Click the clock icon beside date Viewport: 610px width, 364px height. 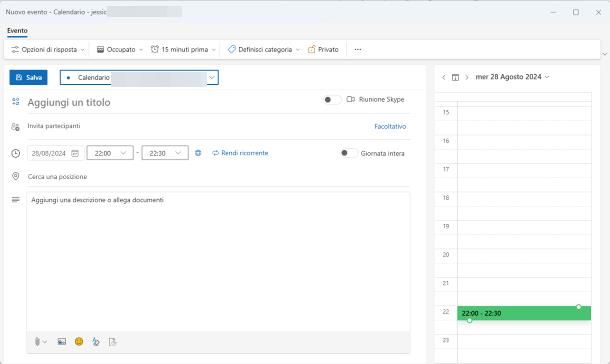(16, 153)
